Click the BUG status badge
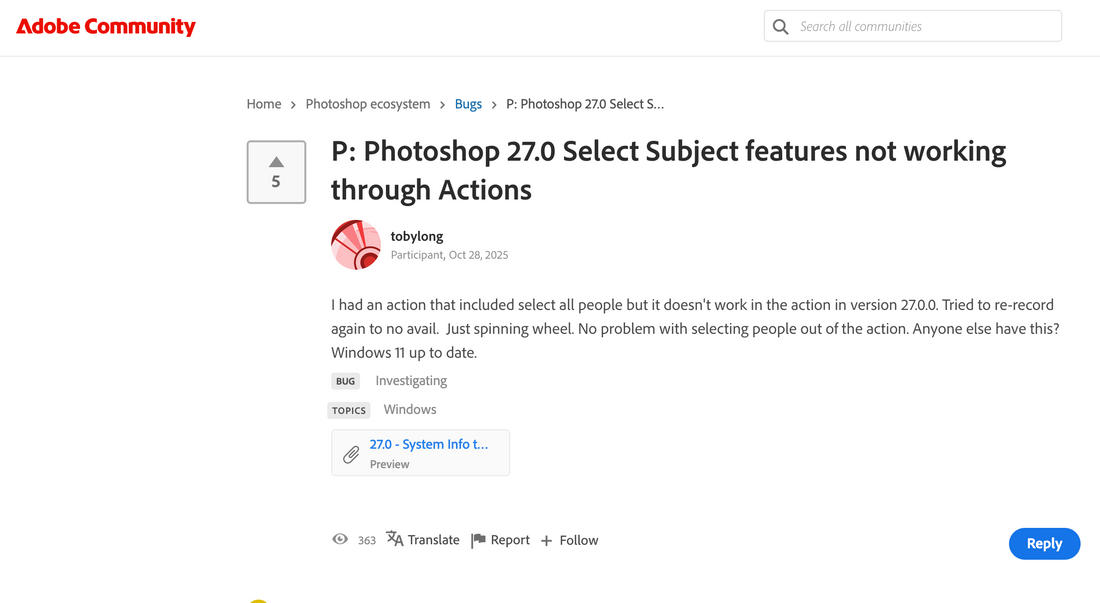This screenshot has height=603, width=1100. (345, 380)
